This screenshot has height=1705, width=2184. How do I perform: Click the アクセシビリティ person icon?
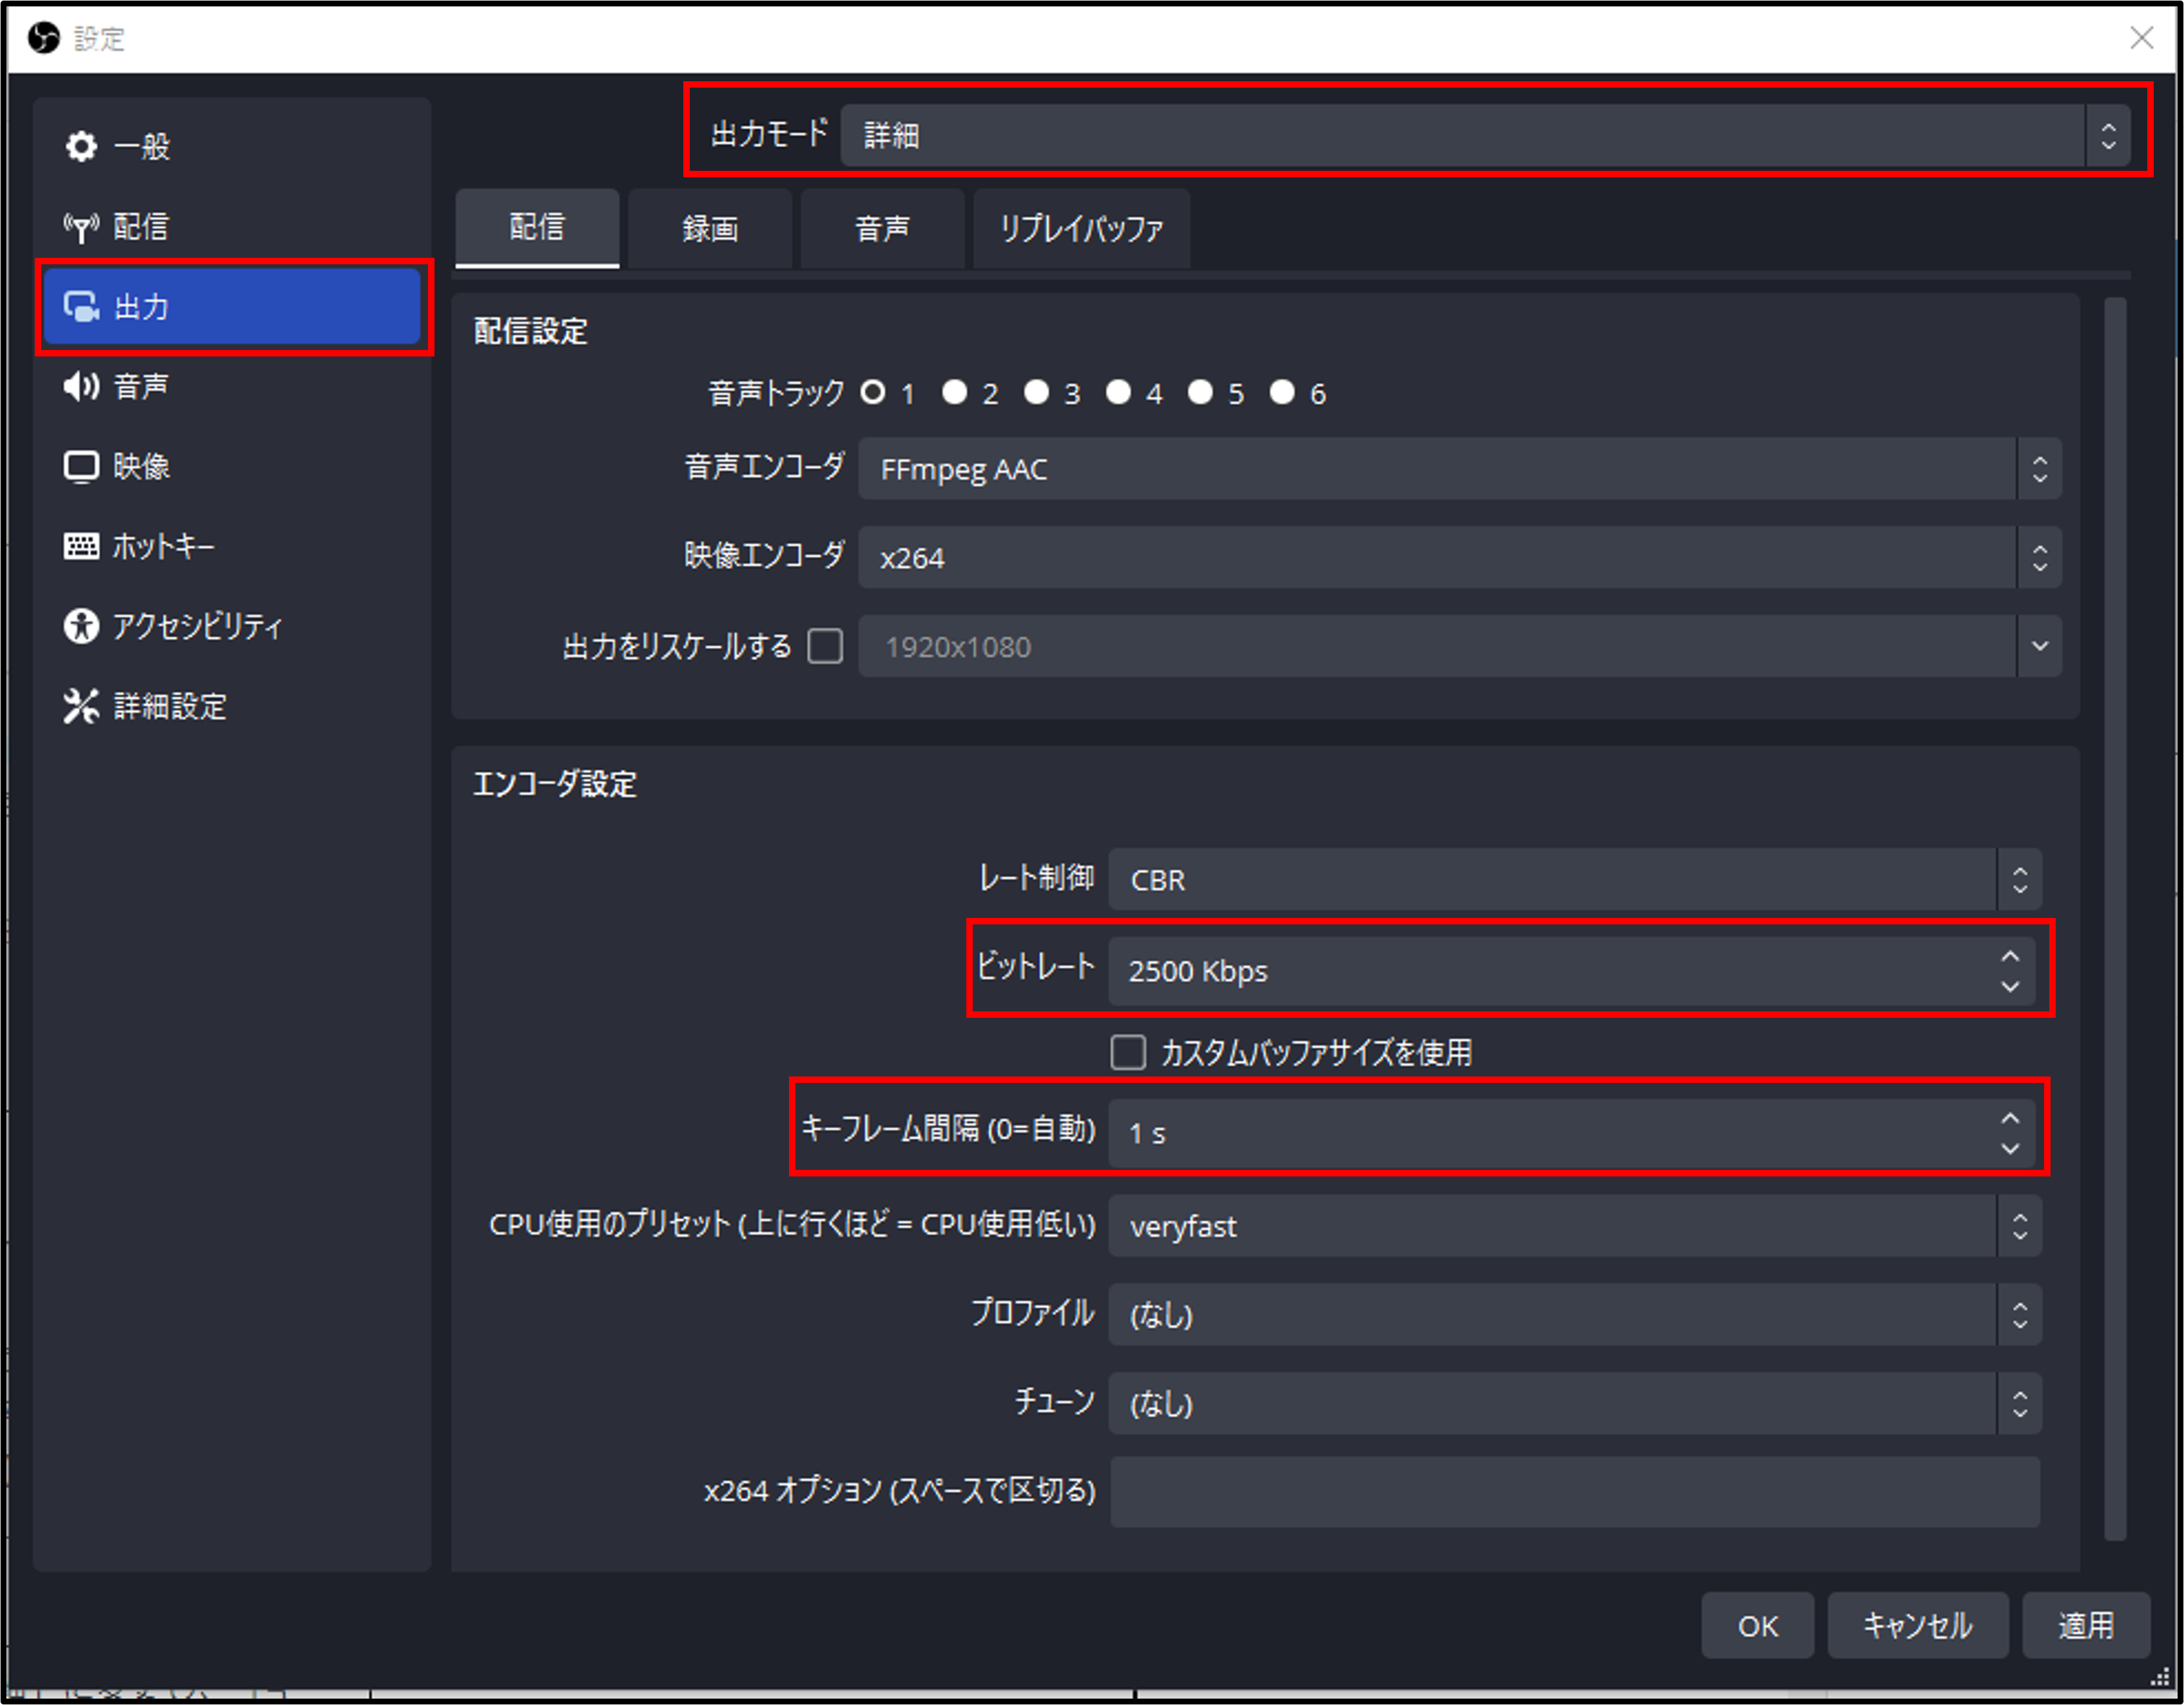point(81,626)
